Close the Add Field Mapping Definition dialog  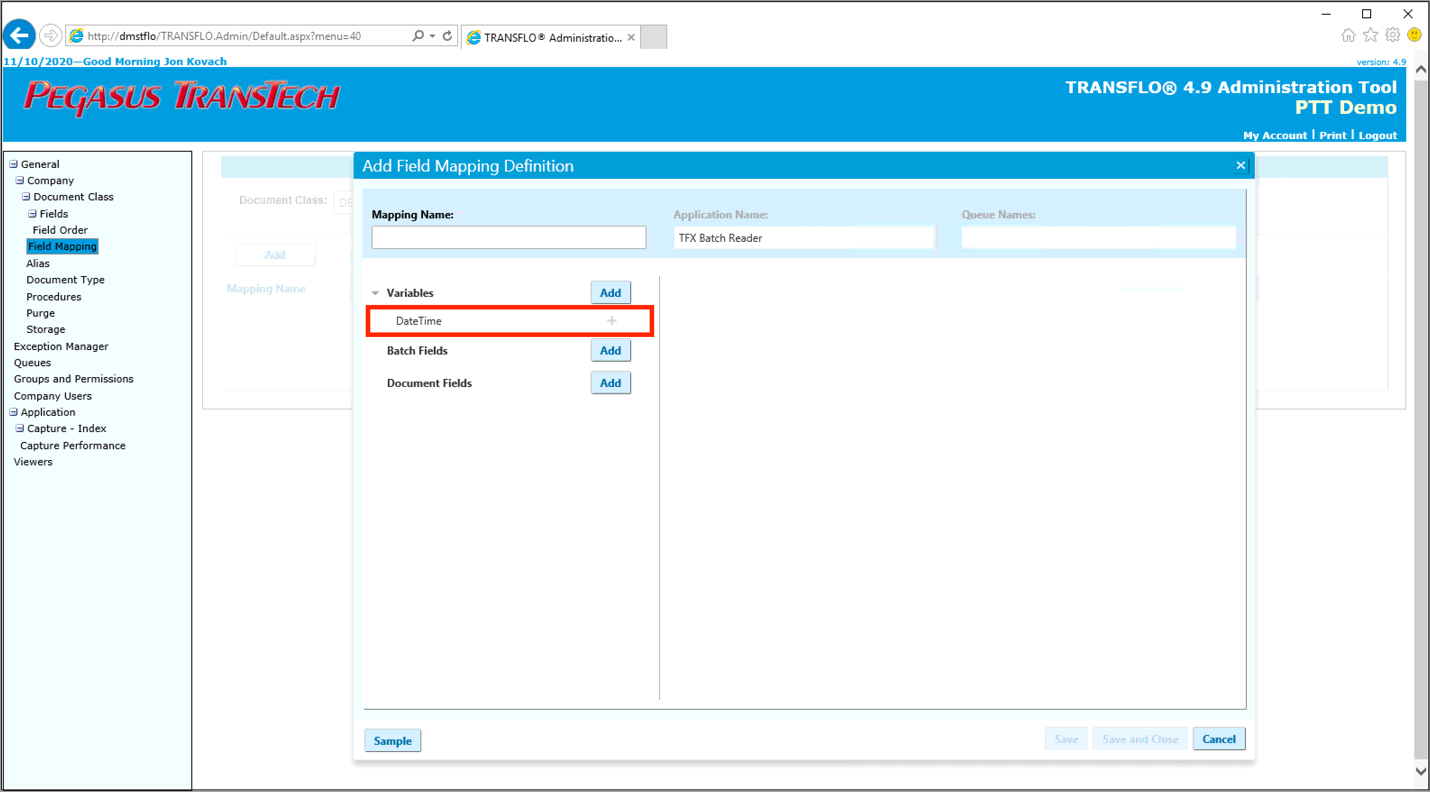pyautogui.click(x=1240, y=166)
